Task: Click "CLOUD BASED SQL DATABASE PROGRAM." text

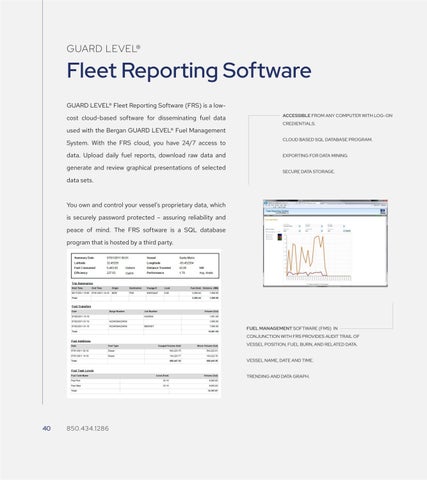Action: pos(327,139)
